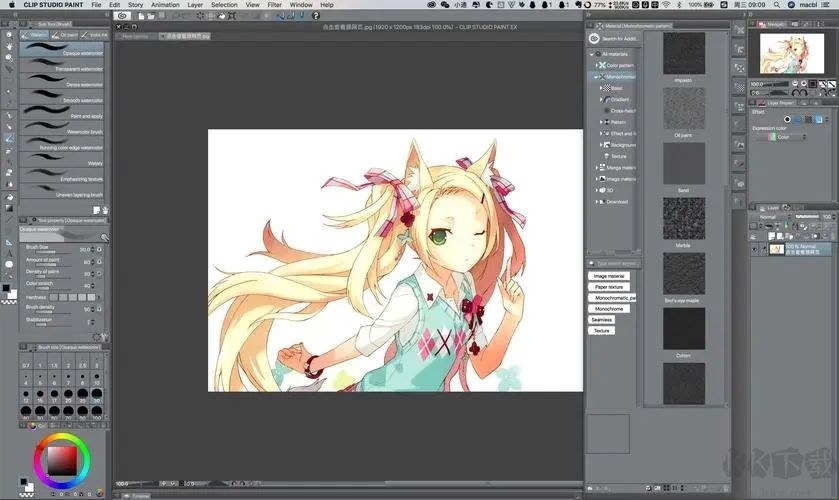The width and height of the screenshot is (839, 500).
Task: Open the Animation menu
Action: point(165,5)
